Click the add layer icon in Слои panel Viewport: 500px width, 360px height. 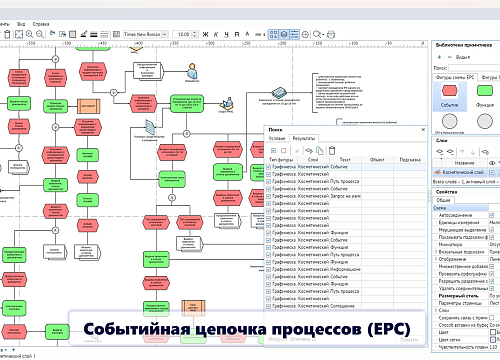[x=440, y=152]
